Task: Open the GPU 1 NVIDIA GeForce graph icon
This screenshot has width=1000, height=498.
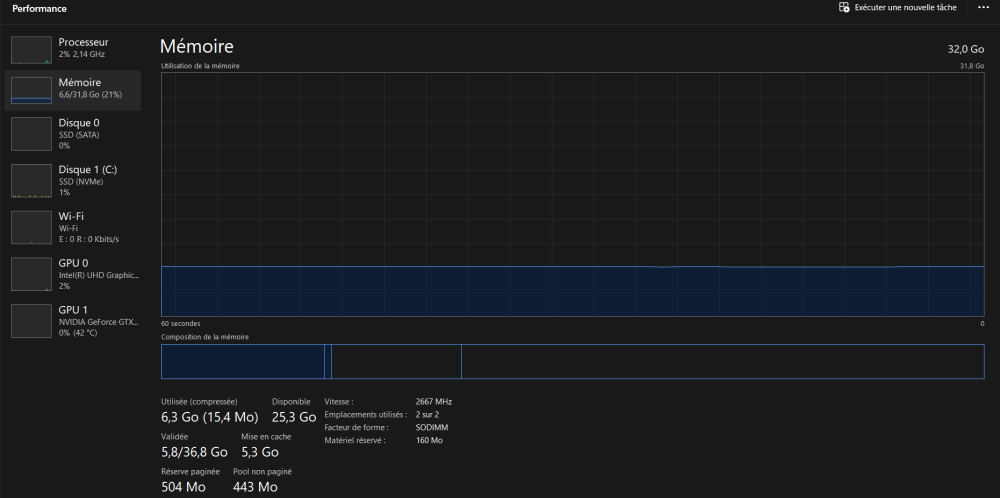Action: [x=31, y=320]
